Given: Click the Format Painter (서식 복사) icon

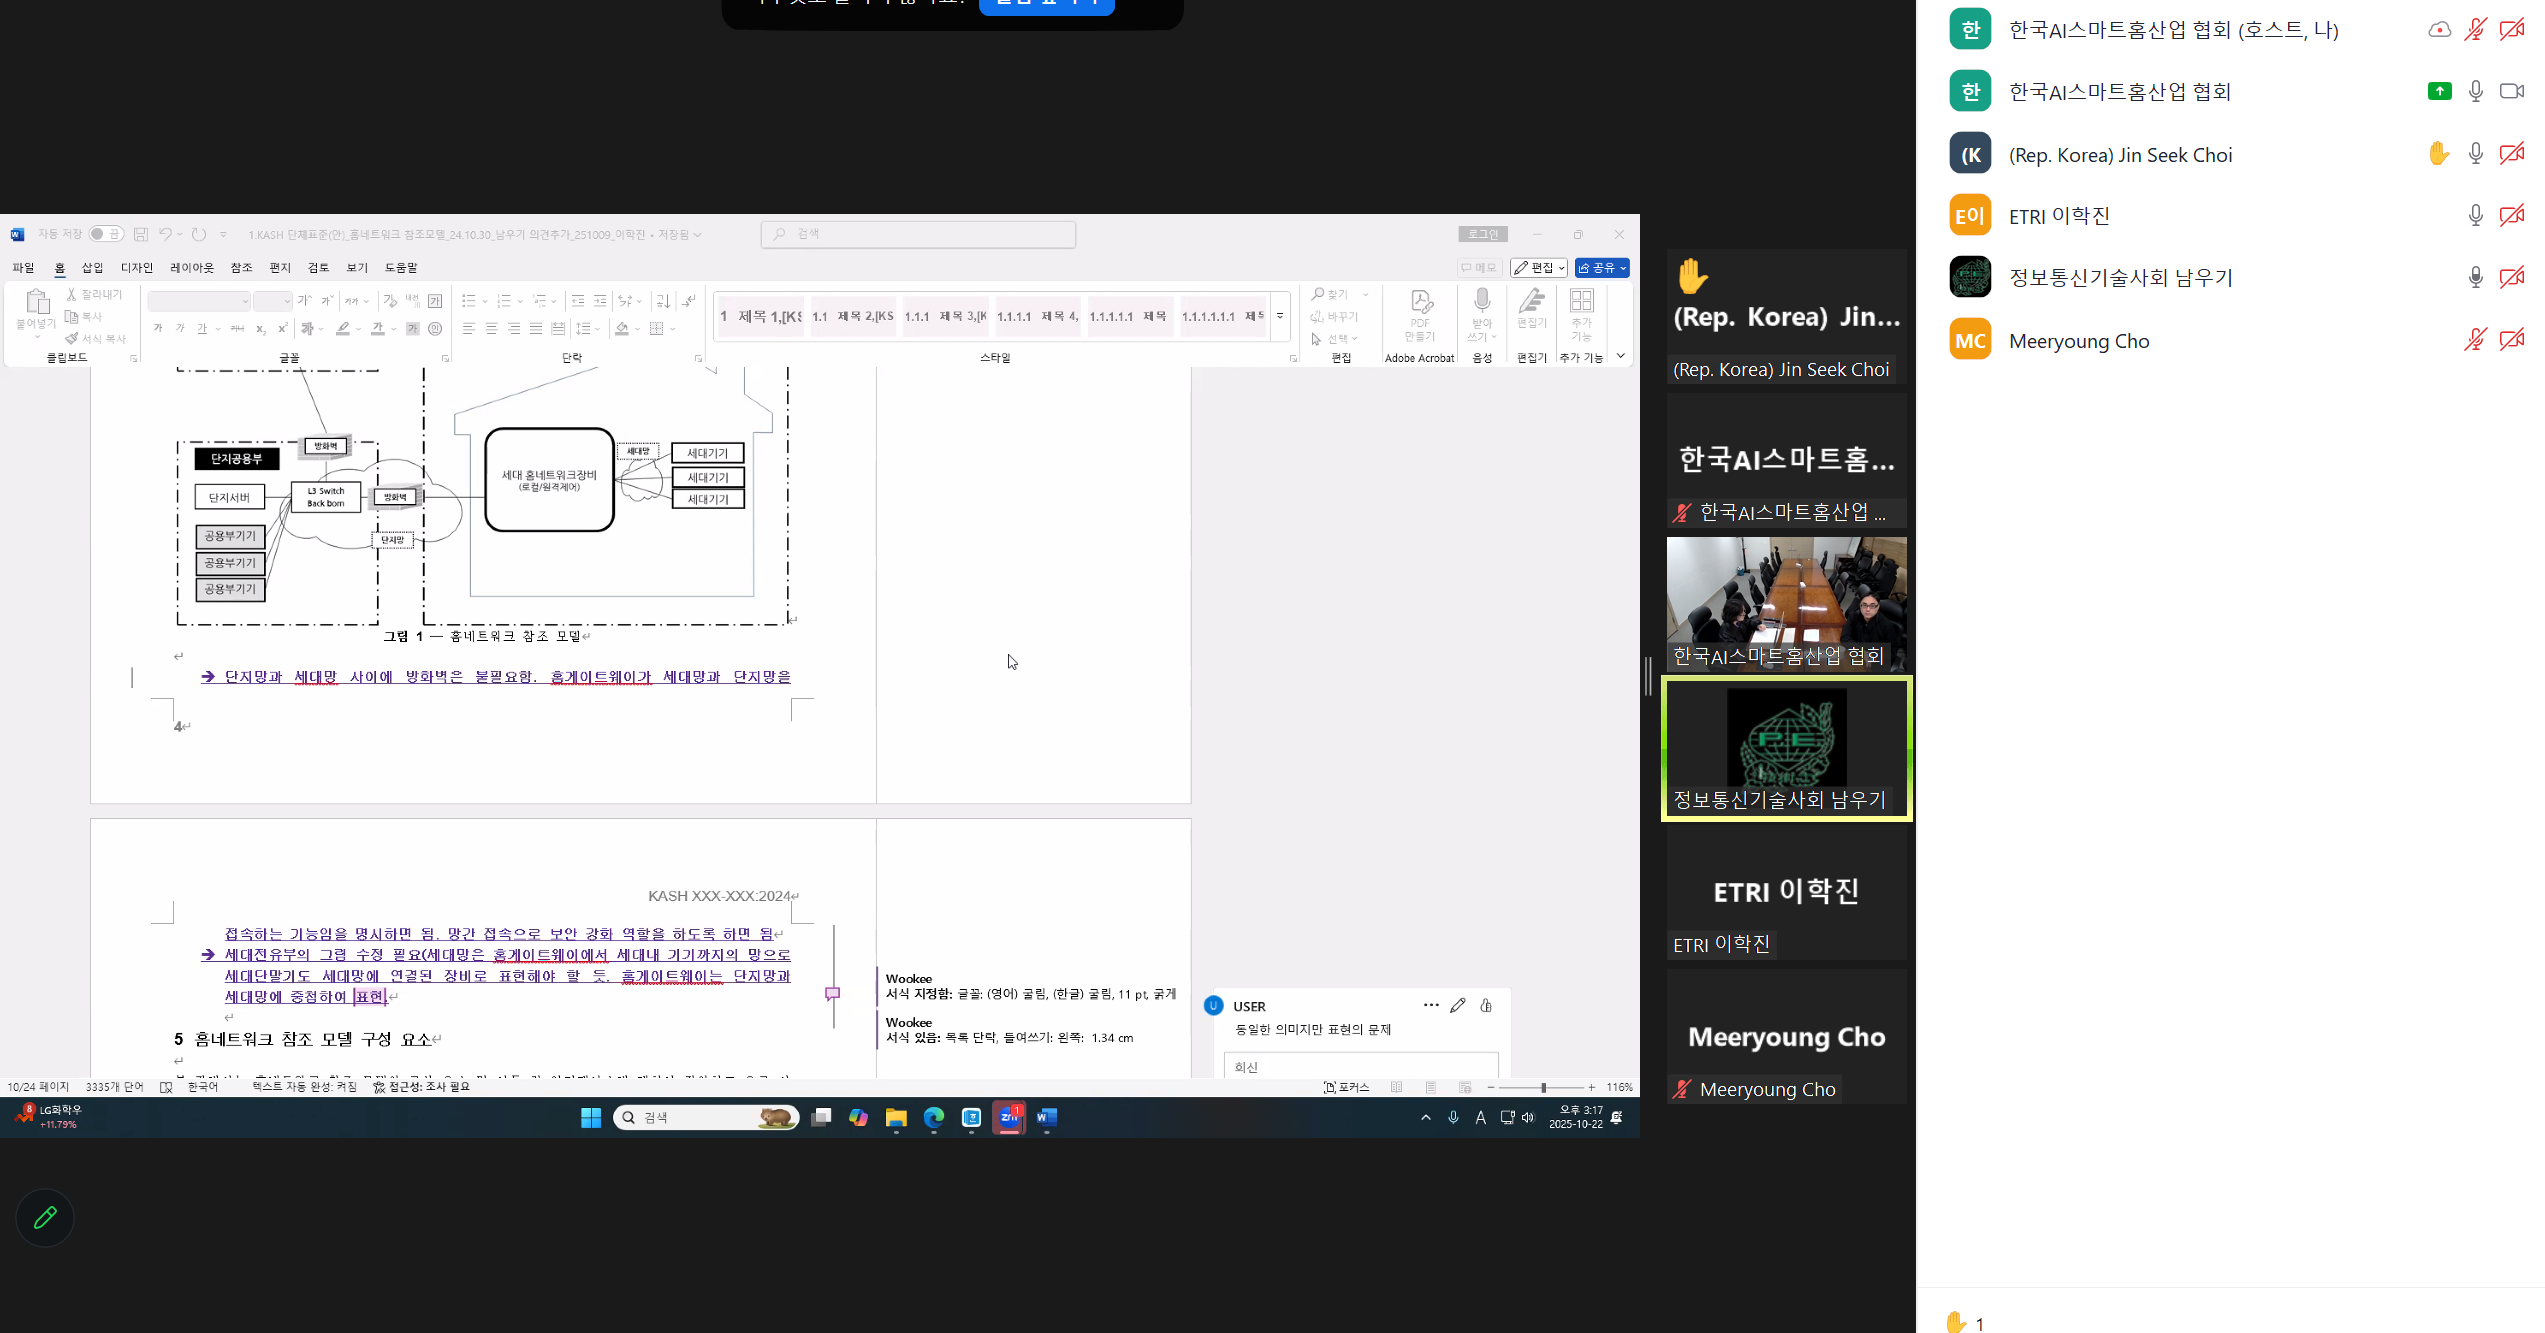Looking at the screenshot, I should pyautogui.click(x=72, y=339).
